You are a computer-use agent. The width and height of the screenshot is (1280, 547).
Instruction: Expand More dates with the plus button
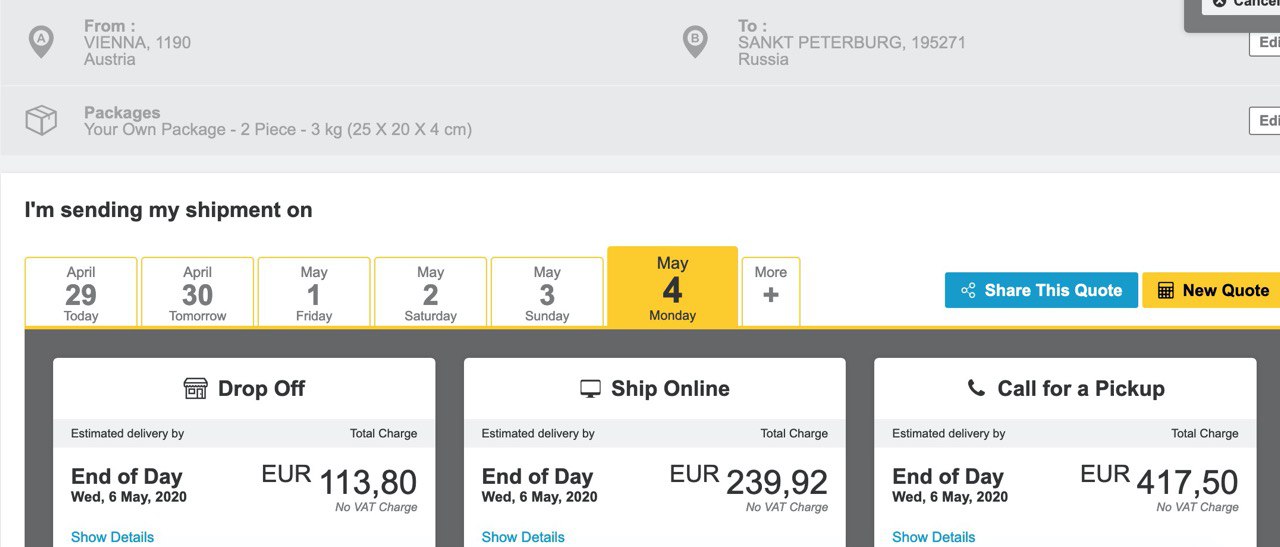coord(771,292)
